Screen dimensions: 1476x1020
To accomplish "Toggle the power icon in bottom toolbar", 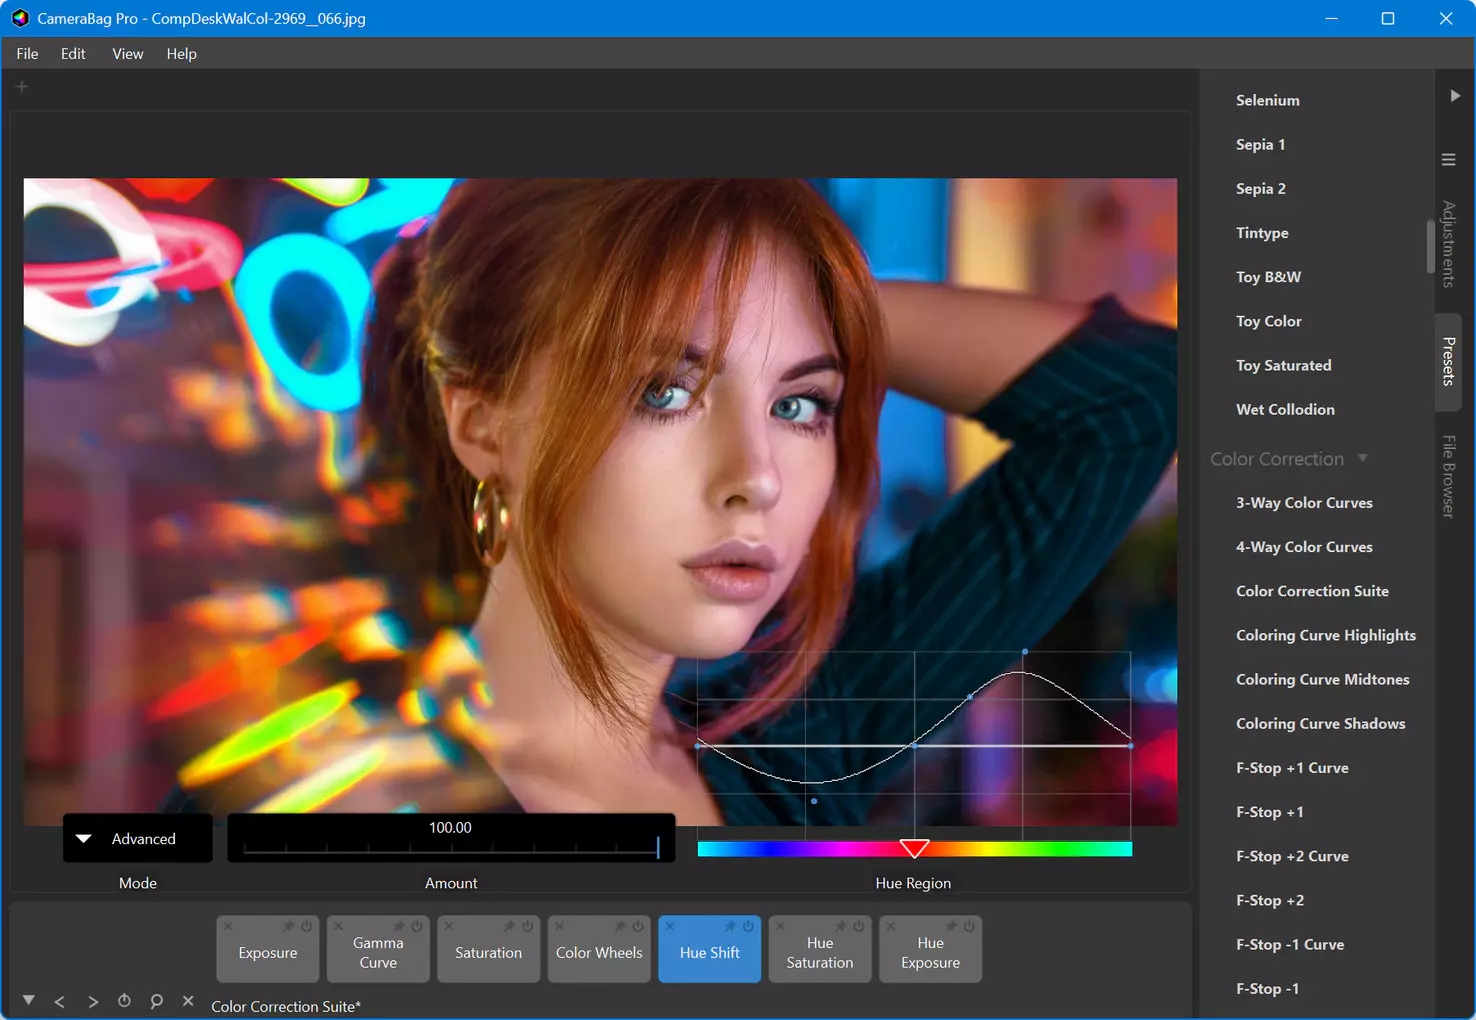I will pos(124,1001).
